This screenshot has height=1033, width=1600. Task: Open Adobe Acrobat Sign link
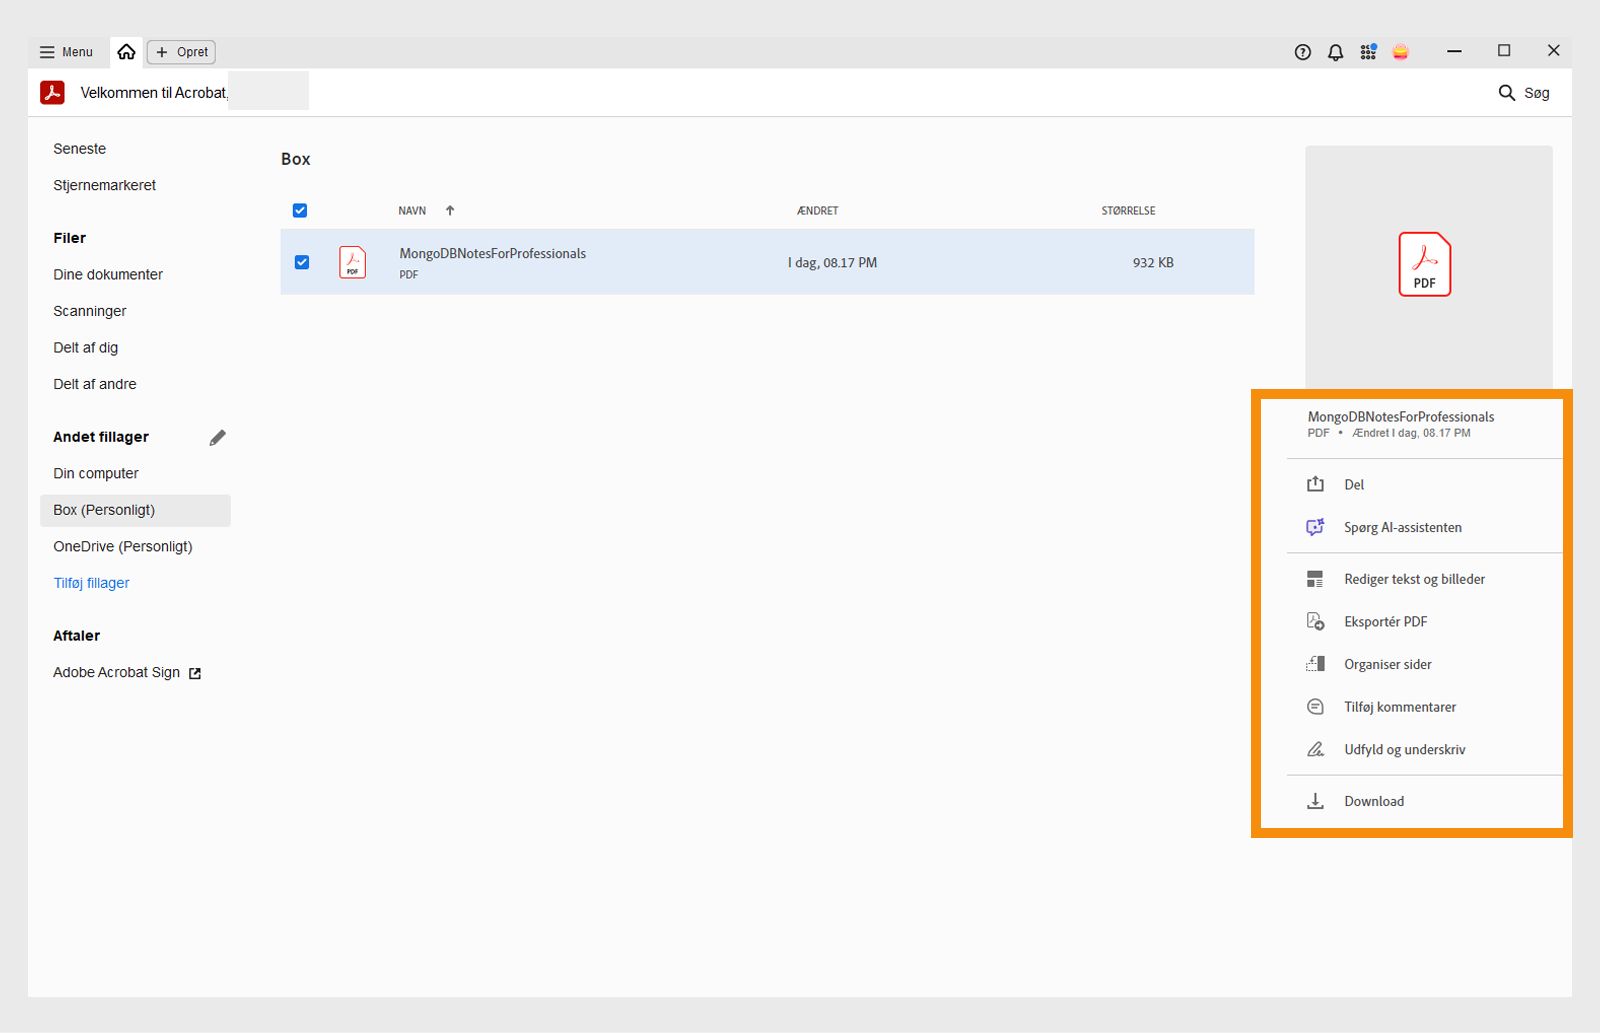(x=117, y=673)
